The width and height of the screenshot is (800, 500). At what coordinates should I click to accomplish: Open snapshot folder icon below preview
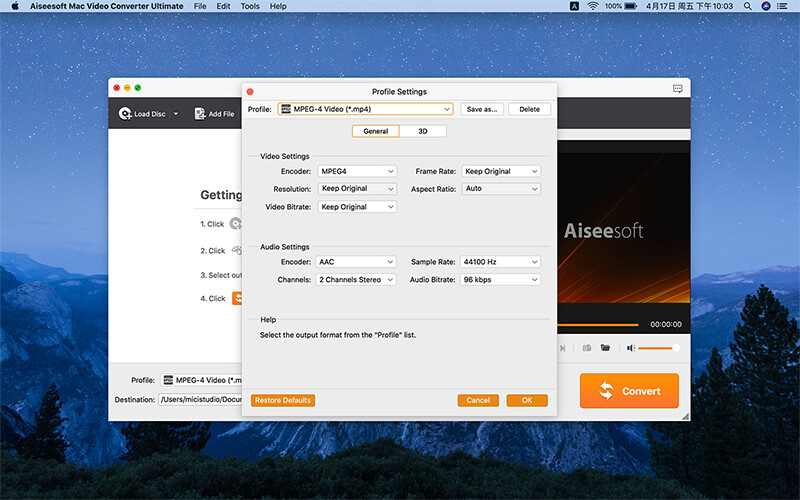click(605, 348)
